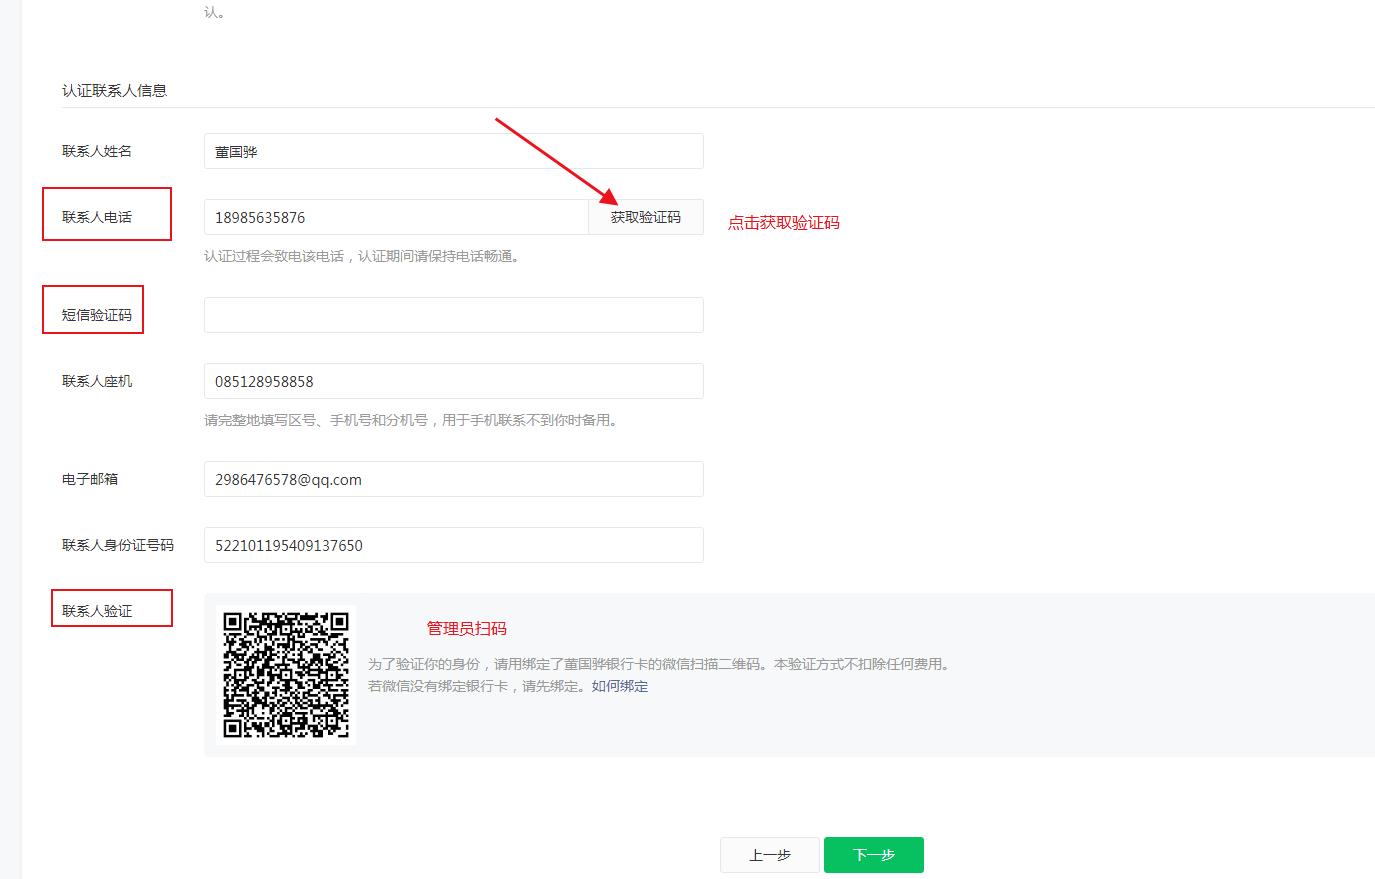Click the empty 短信验证码 input
This screenshot has width=1375, height=879.
click(454, 315)
